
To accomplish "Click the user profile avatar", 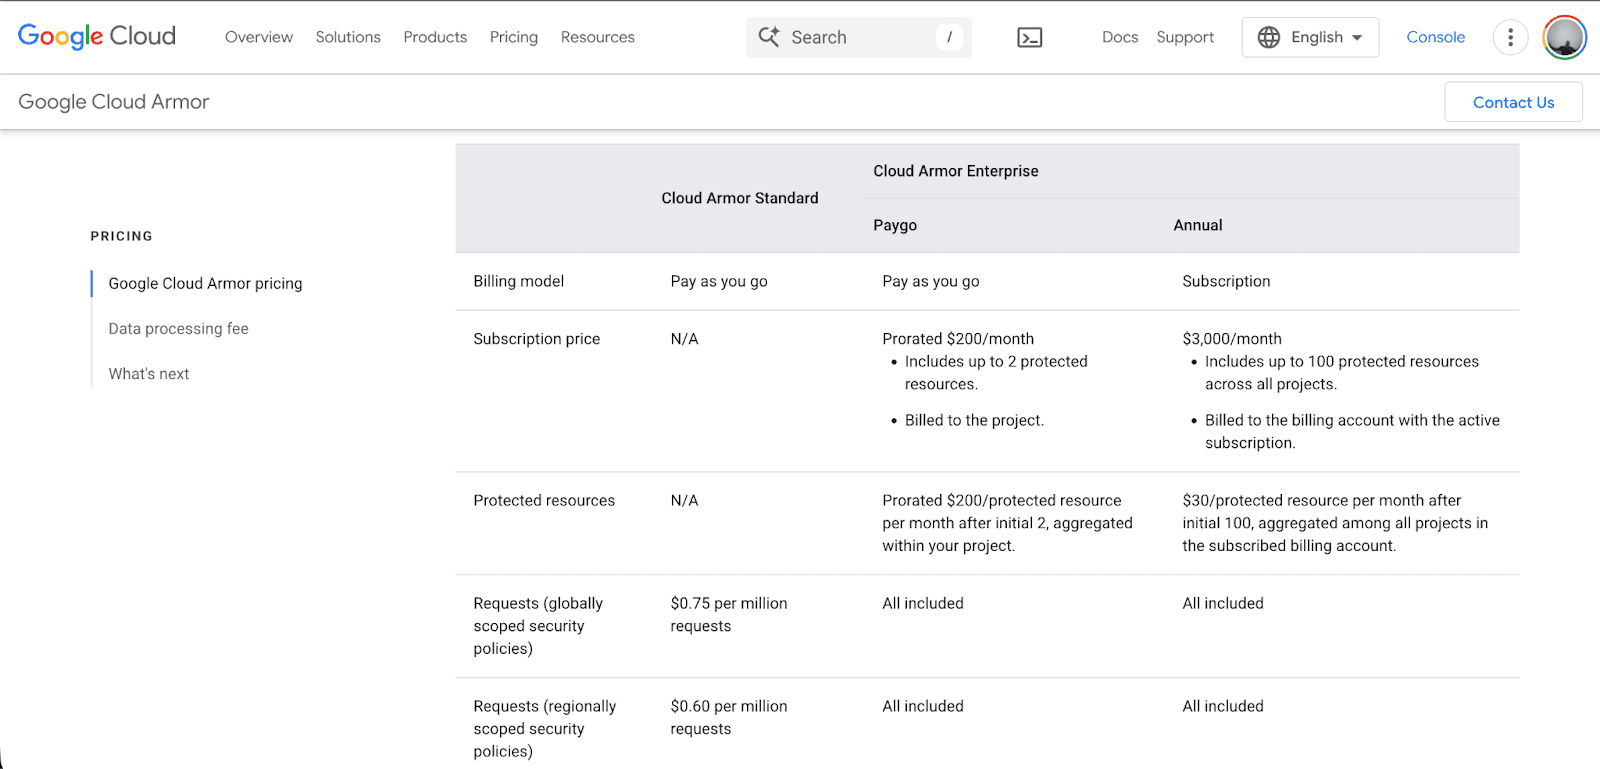I will pos(1564,38).
